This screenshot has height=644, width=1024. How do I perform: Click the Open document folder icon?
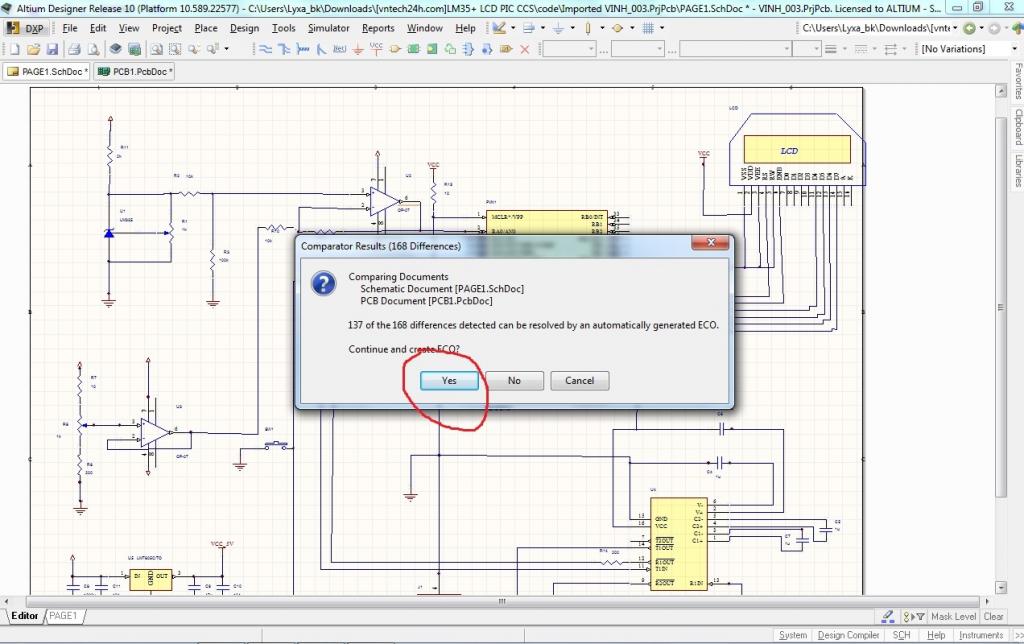pyautogui.click(x=33, y=49)
